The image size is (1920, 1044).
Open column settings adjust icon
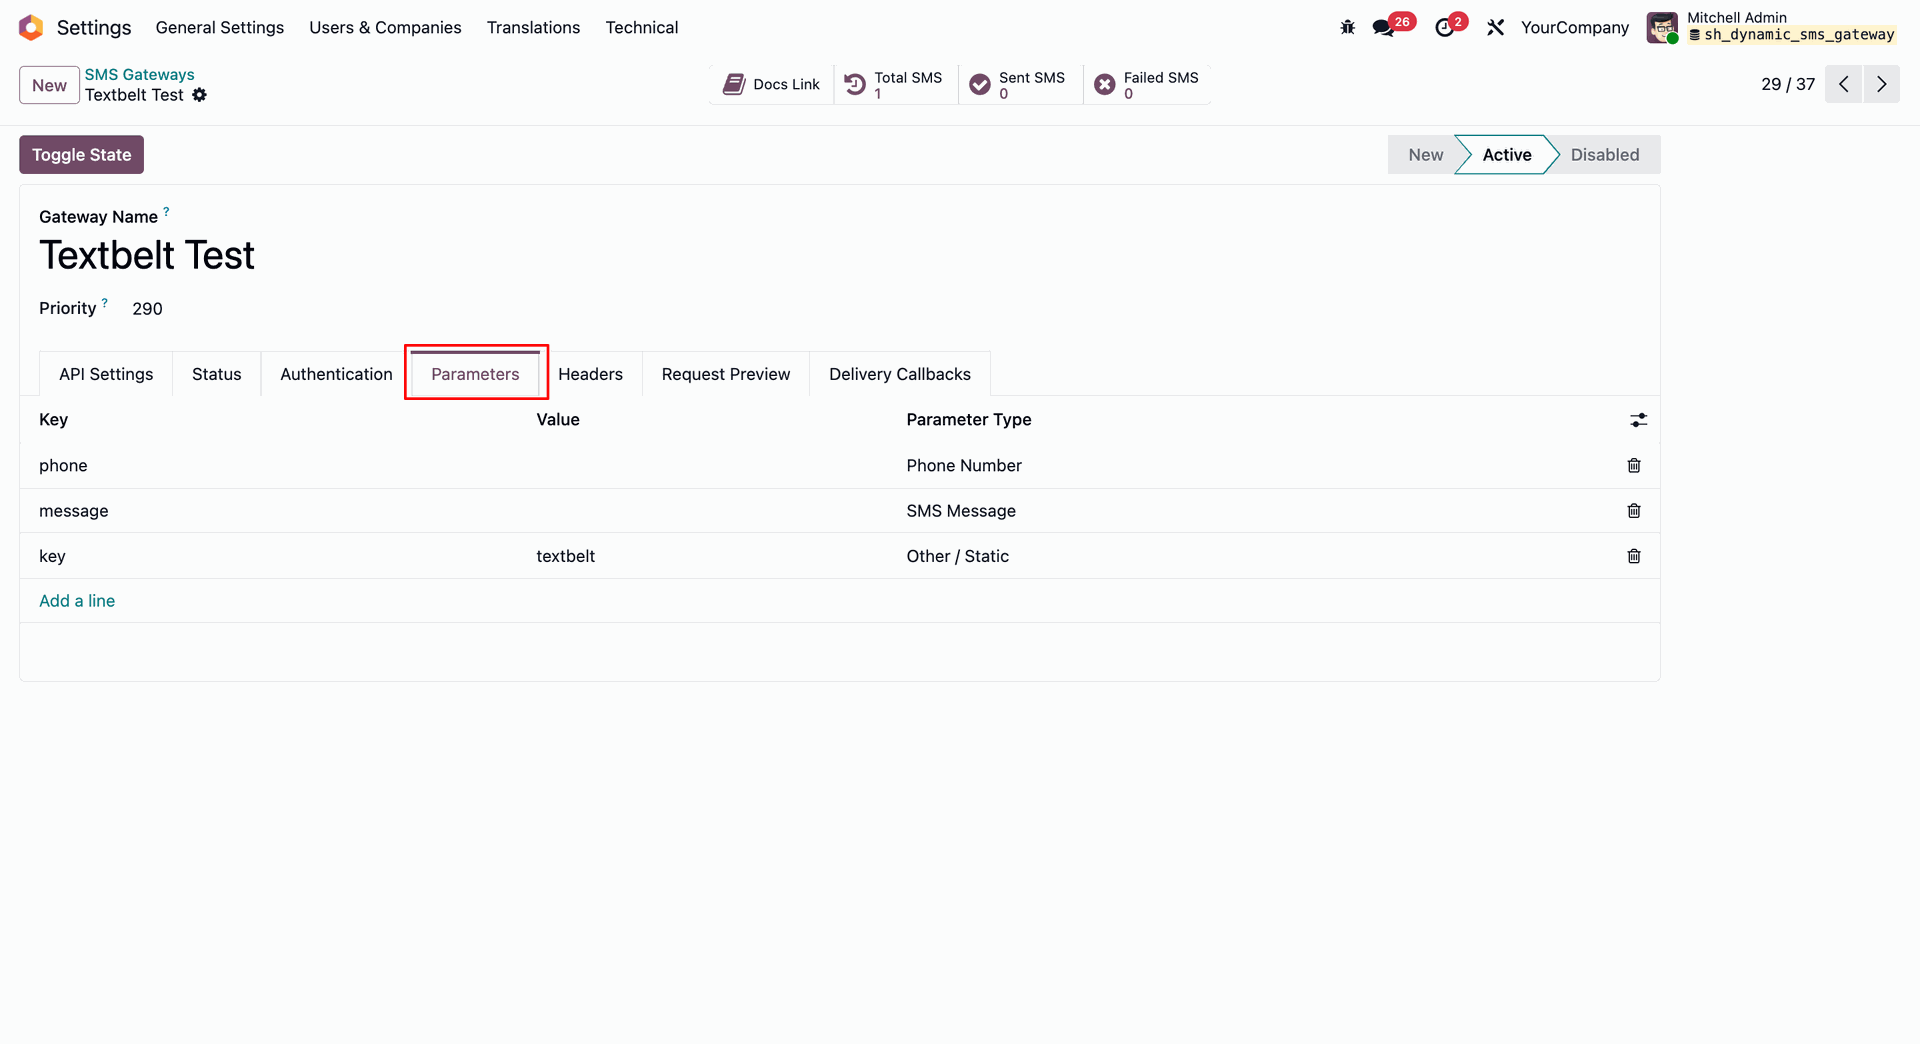[x=1638, y=420]
